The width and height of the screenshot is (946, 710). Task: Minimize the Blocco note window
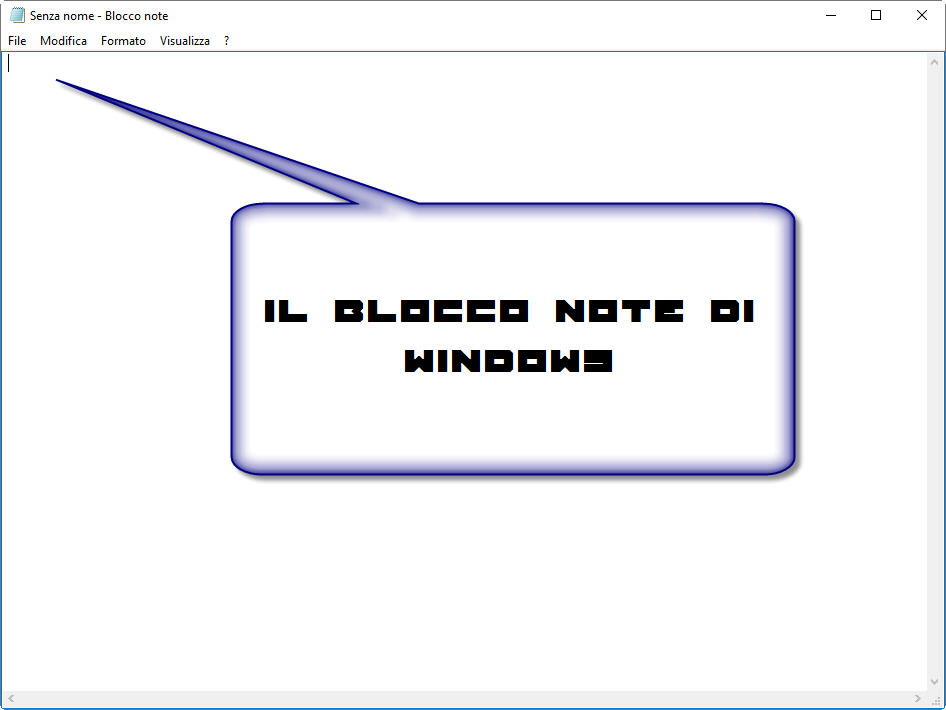point(831,15)
